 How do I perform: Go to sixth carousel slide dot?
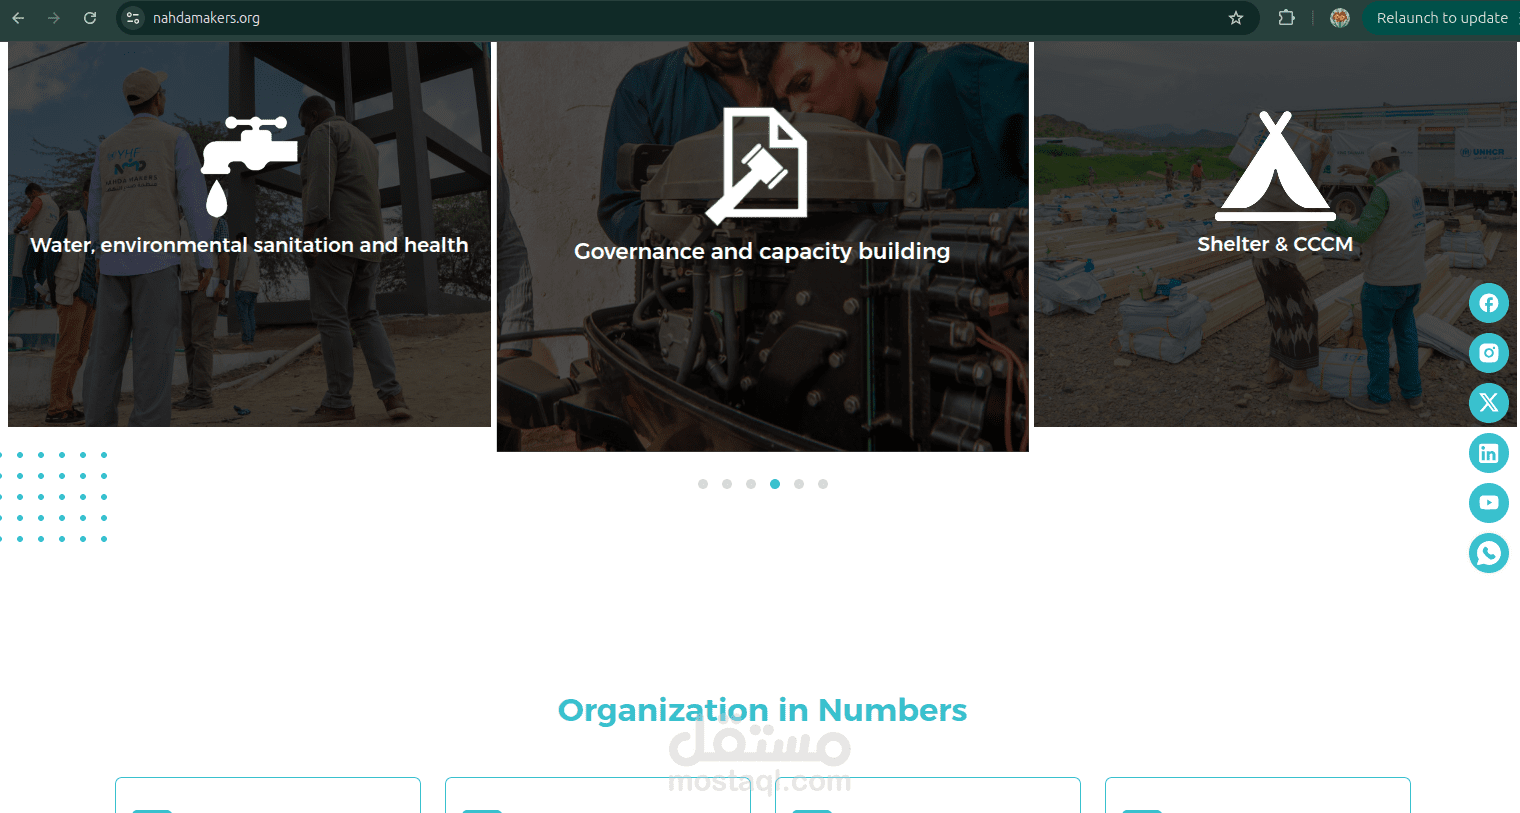pos(823,484)
